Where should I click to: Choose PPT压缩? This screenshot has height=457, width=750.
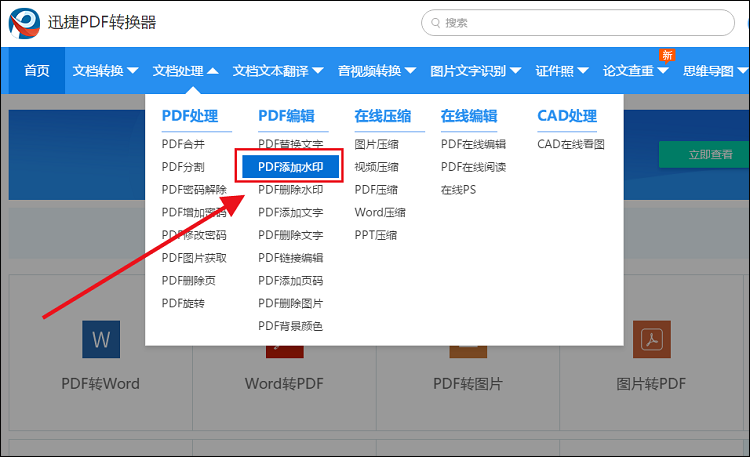click(x=376, y=235)
